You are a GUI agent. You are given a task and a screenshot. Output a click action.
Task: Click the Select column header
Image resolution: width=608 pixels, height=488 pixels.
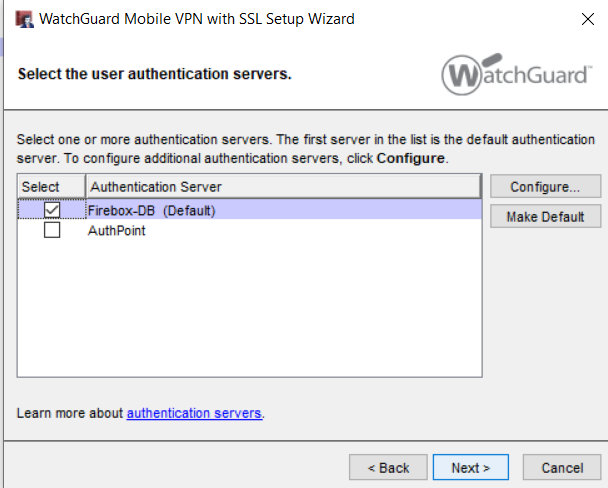[x=51, y=186]
